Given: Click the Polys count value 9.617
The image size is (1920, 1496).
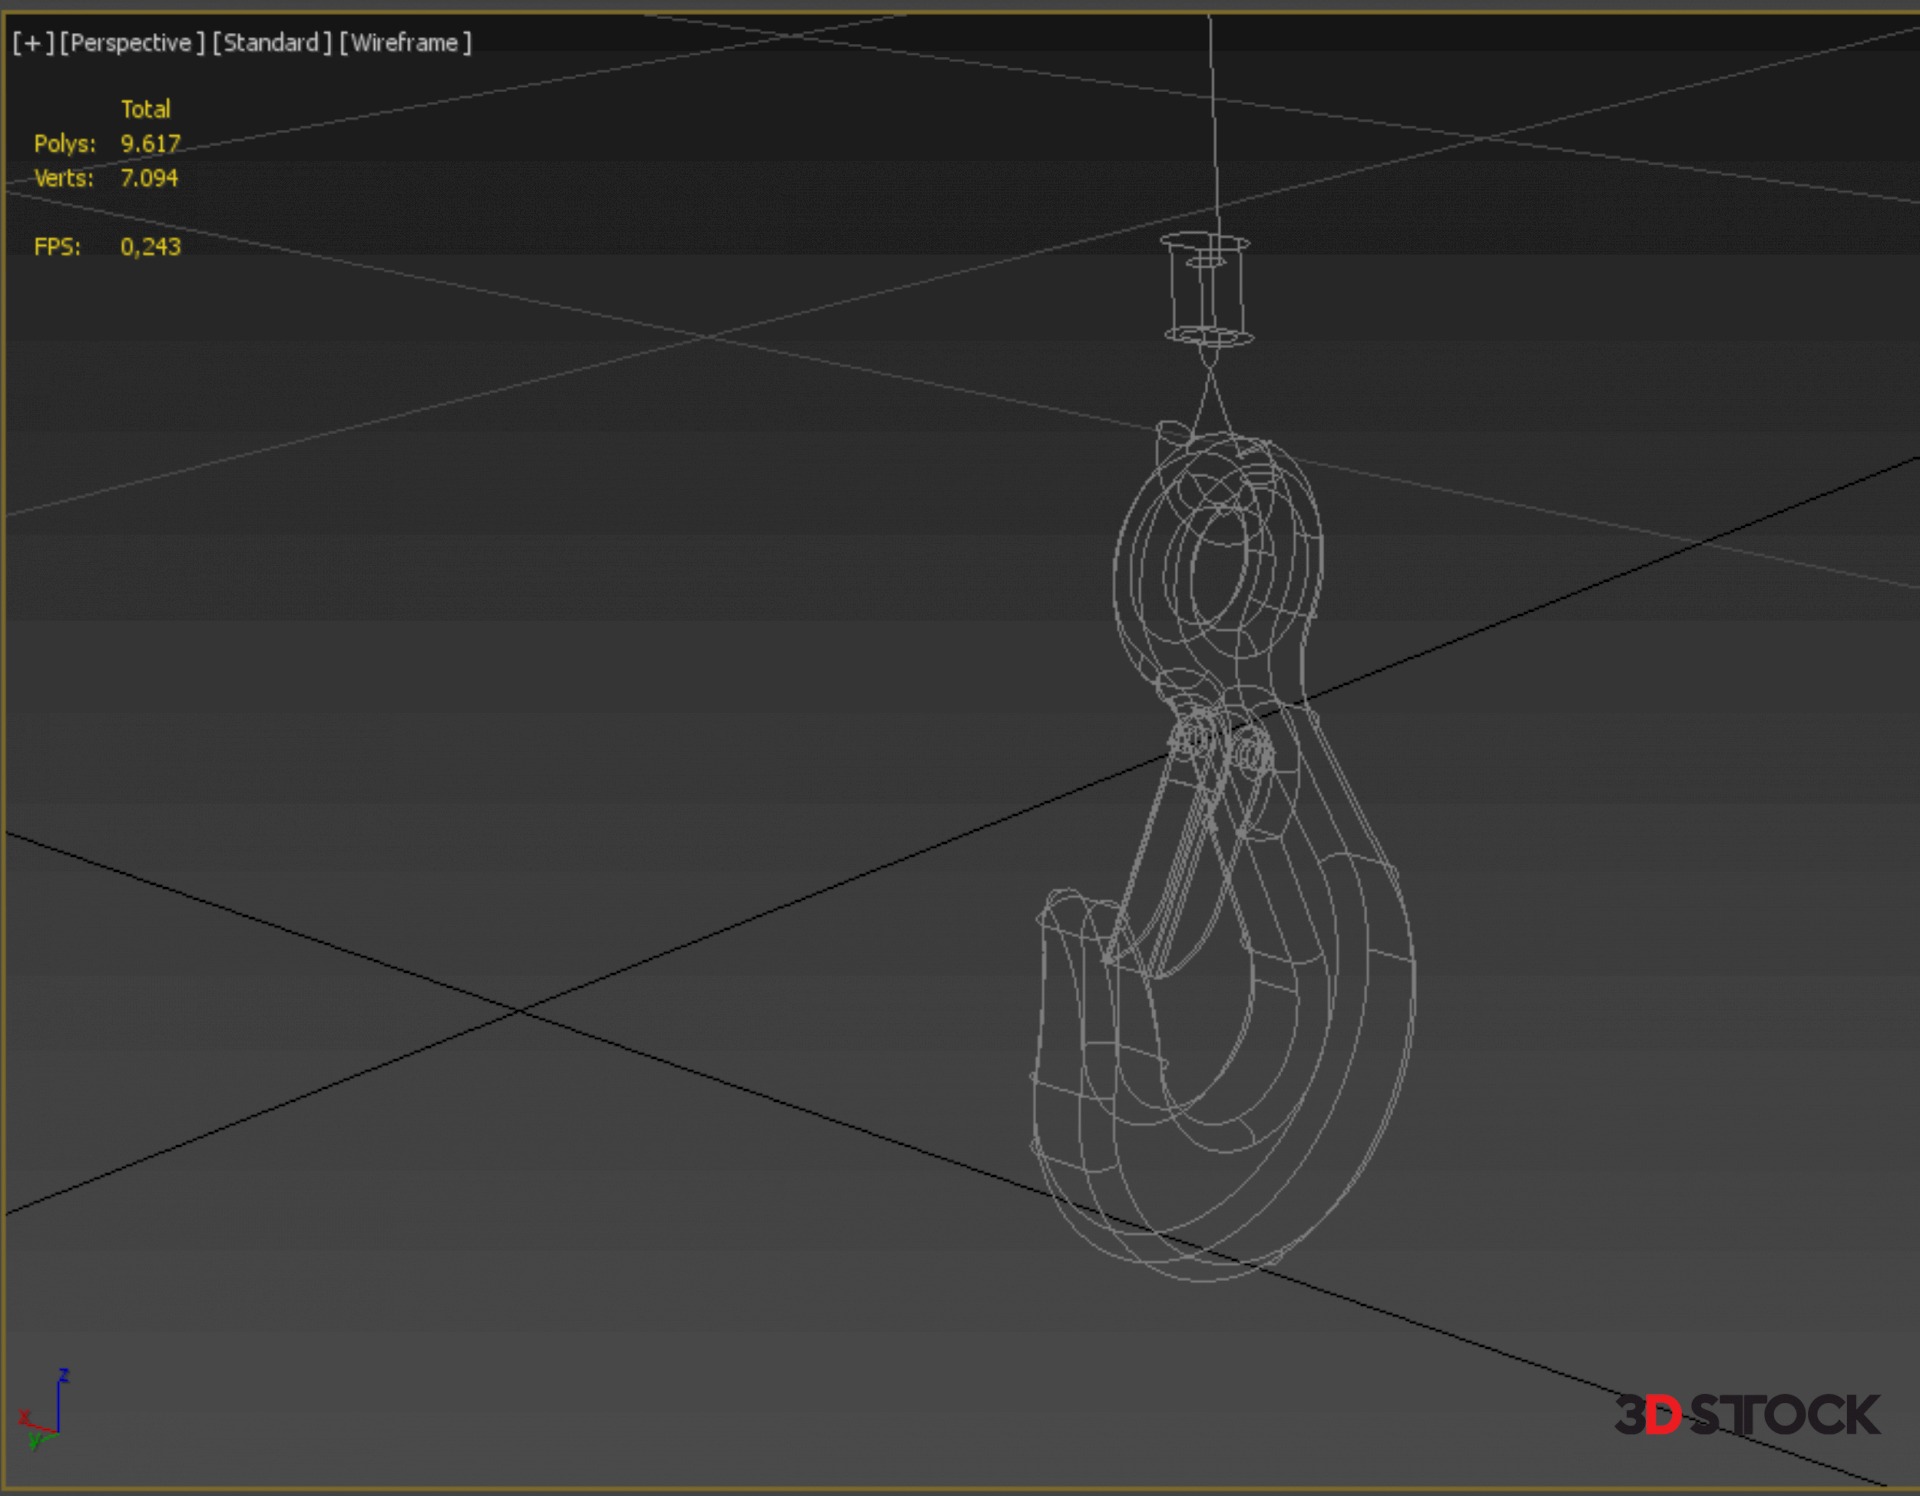Looking at the screenshot, I should pyautogui.click(x=150, y=144).
